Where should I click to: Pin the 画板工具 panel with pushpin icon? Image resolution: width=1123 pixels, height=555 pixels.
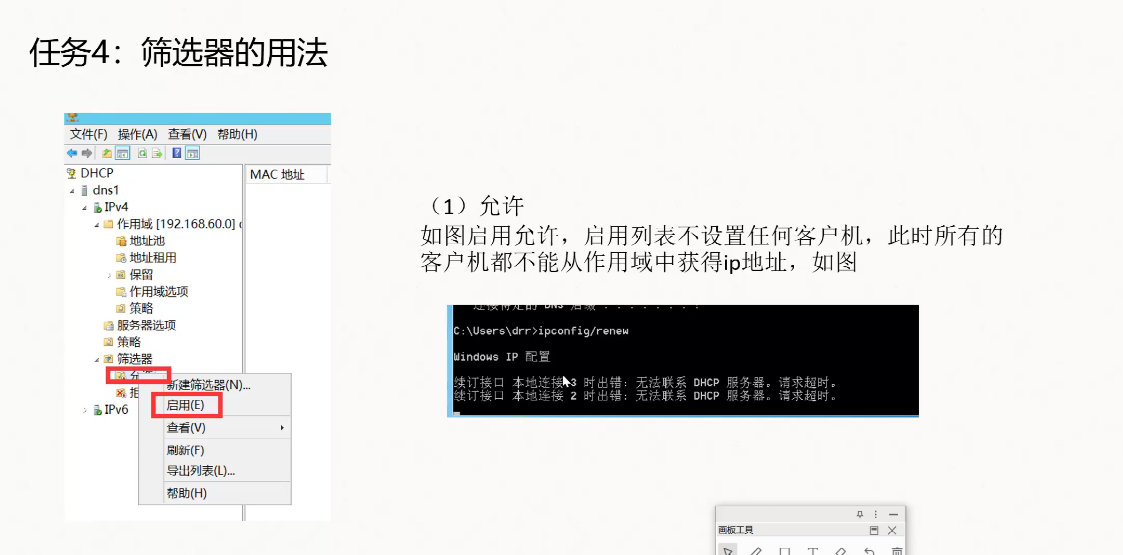[860, 514]
